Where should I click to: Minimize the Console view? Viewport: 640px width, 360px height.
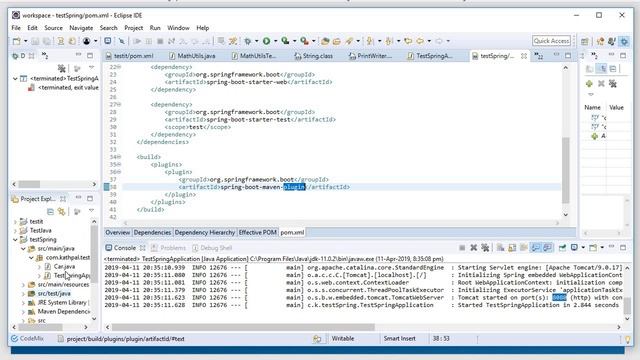[611, 247]
